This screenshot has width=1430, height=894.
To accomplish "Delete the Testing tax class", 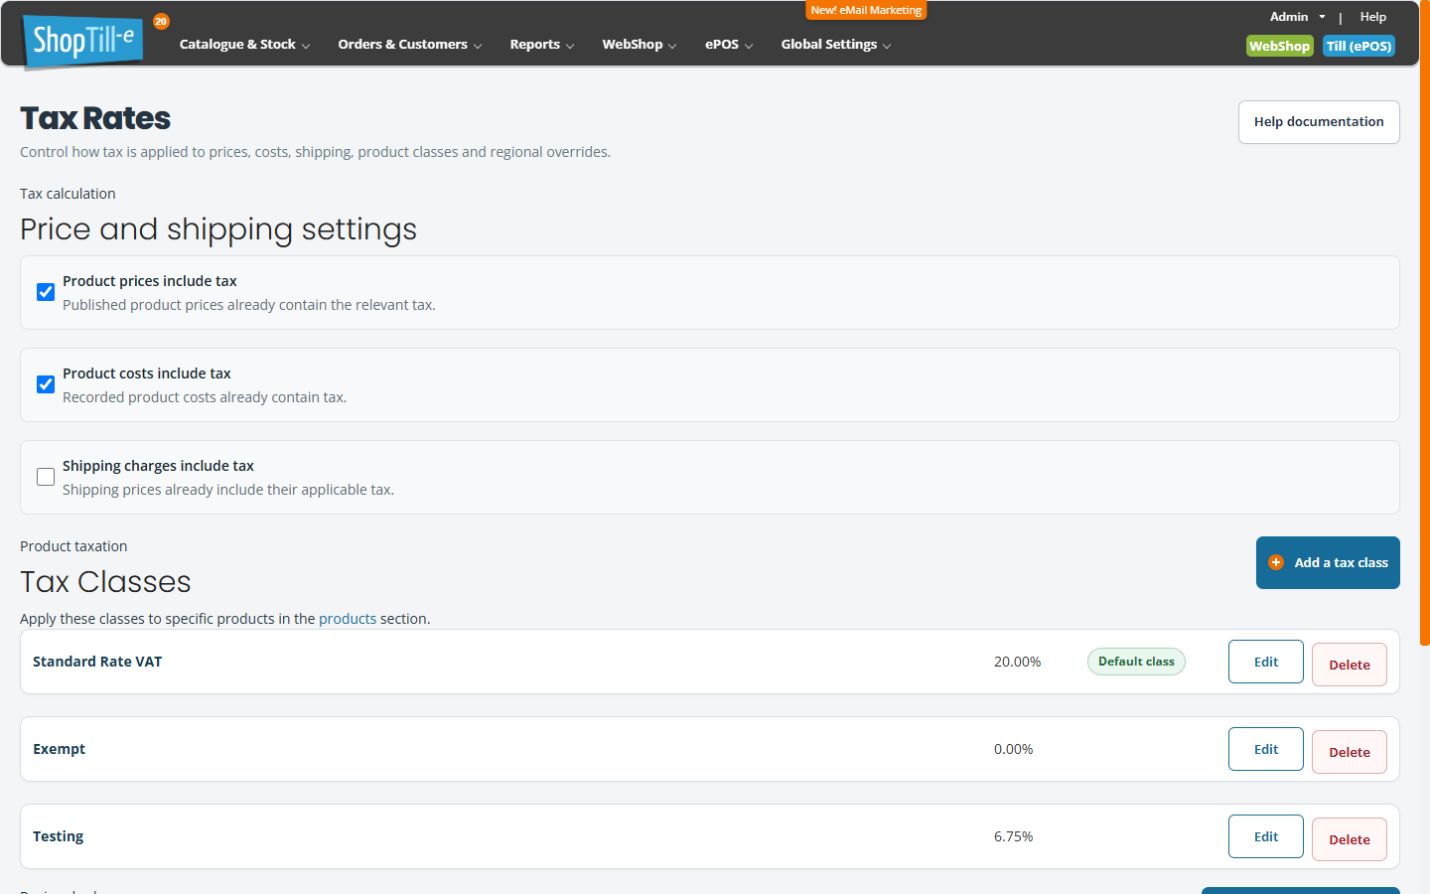I will (1349, 840).
